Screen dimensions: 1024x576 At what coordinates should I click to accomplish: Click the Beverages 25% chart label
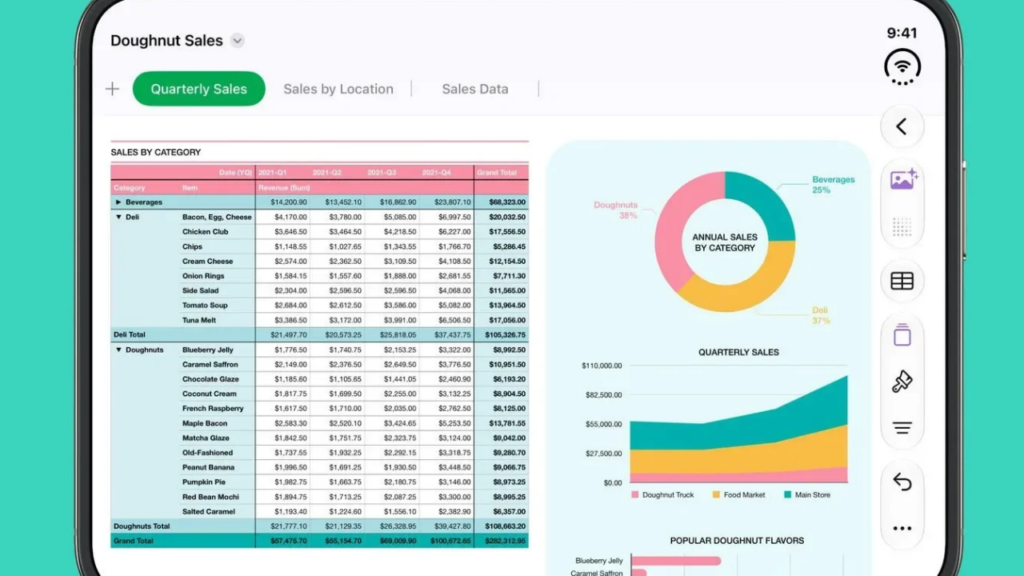coord(833,185)
